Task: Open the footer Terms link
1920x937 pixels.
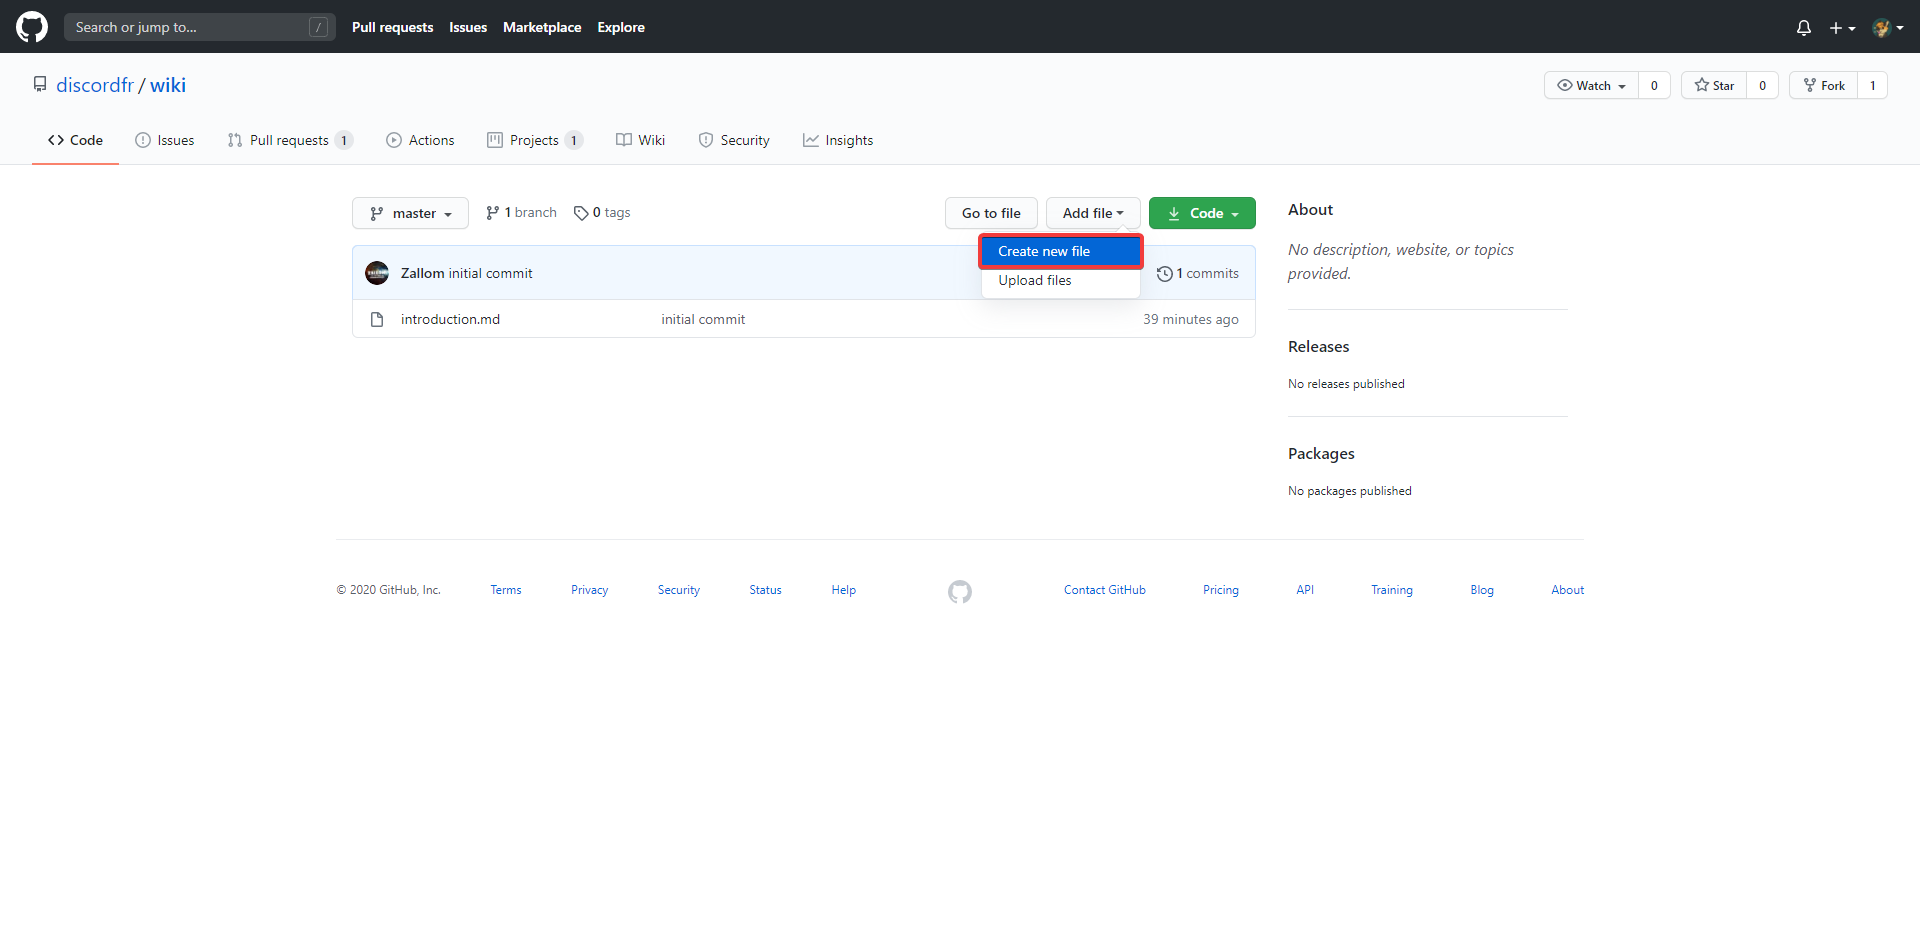Action: [x=506, y=590]
